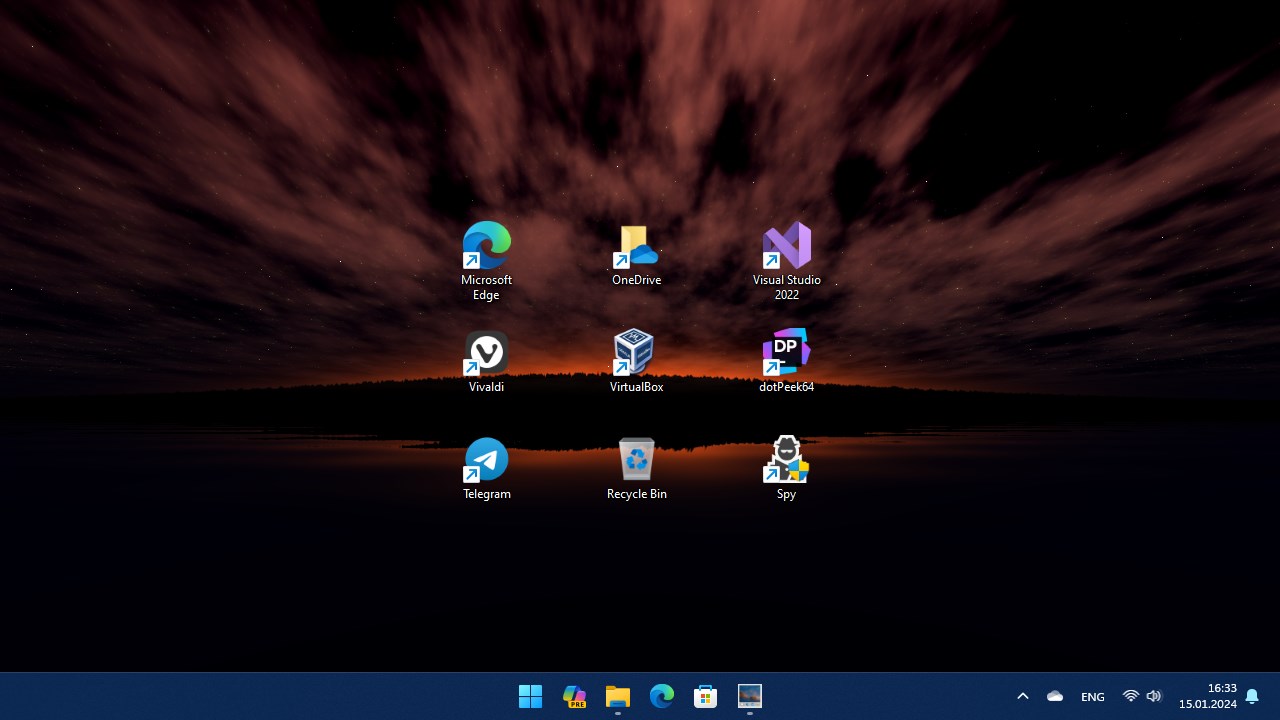The width and height of the screenshot is (1280, 720).
Task: Select the Spy desktop shortcut
Action: pos(787,468)
